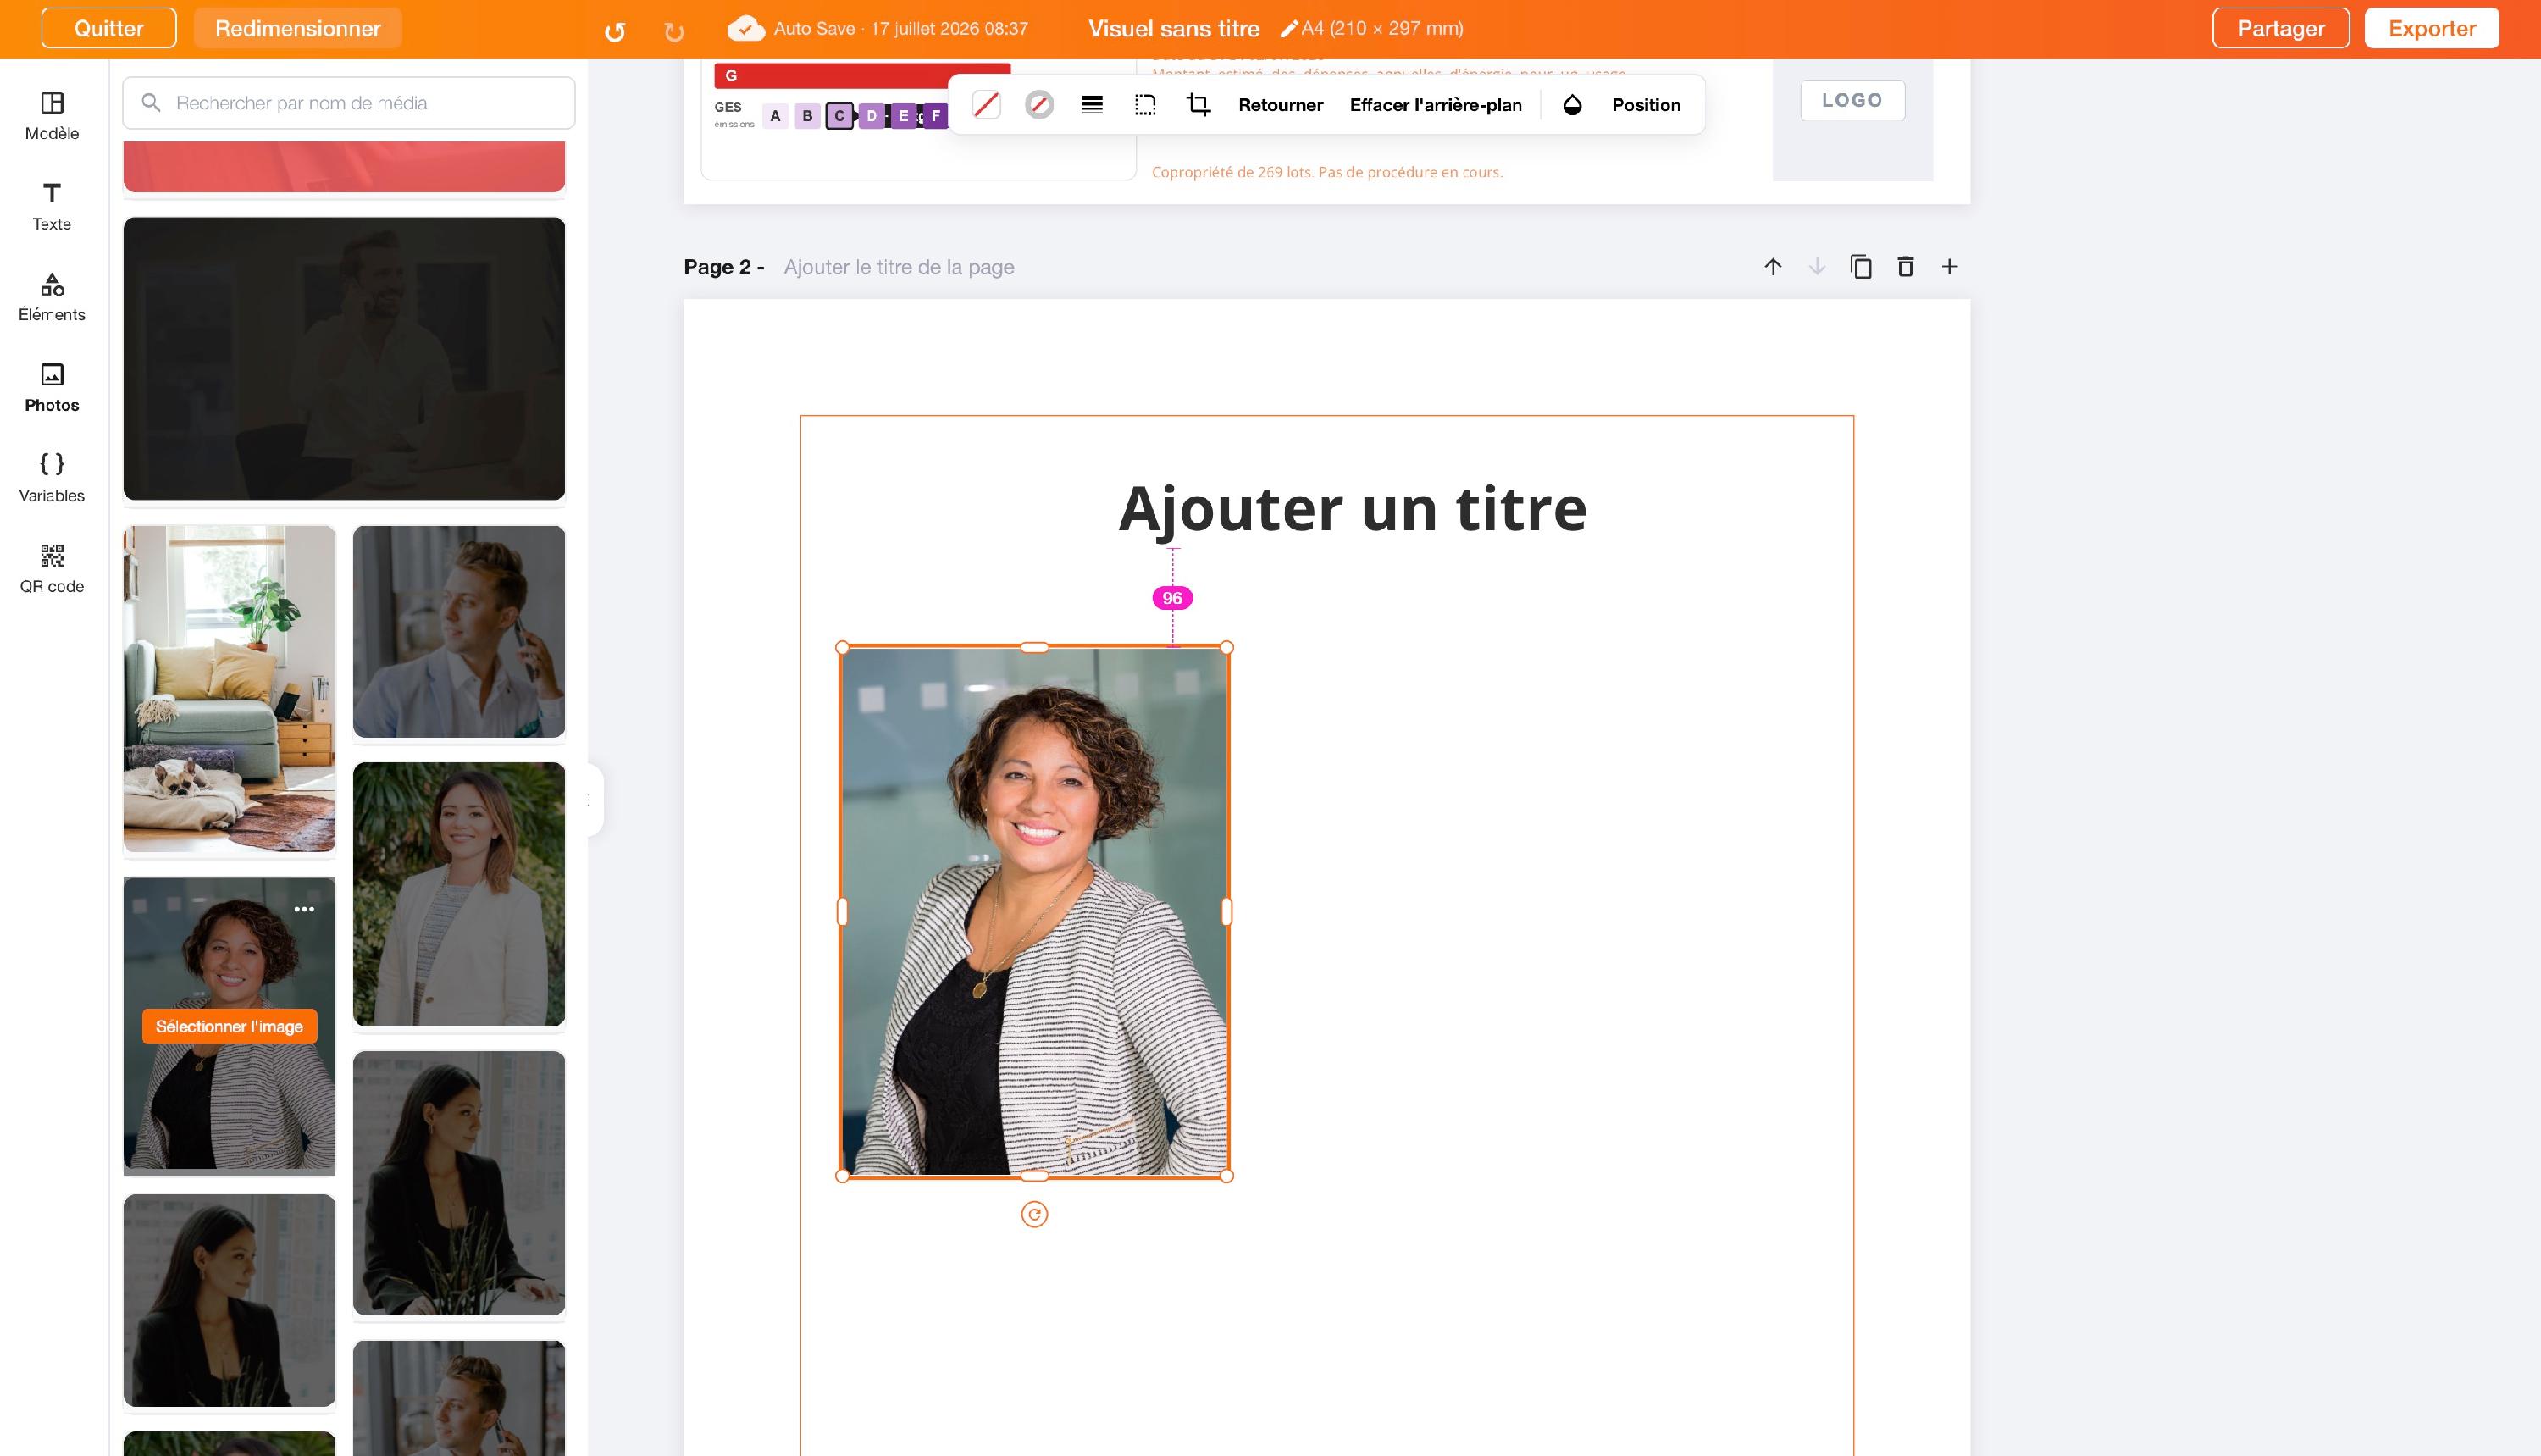Move Page 2 up with arrow
The height and width of the screenshot is (1456, 2541).
pos(1773,267)
